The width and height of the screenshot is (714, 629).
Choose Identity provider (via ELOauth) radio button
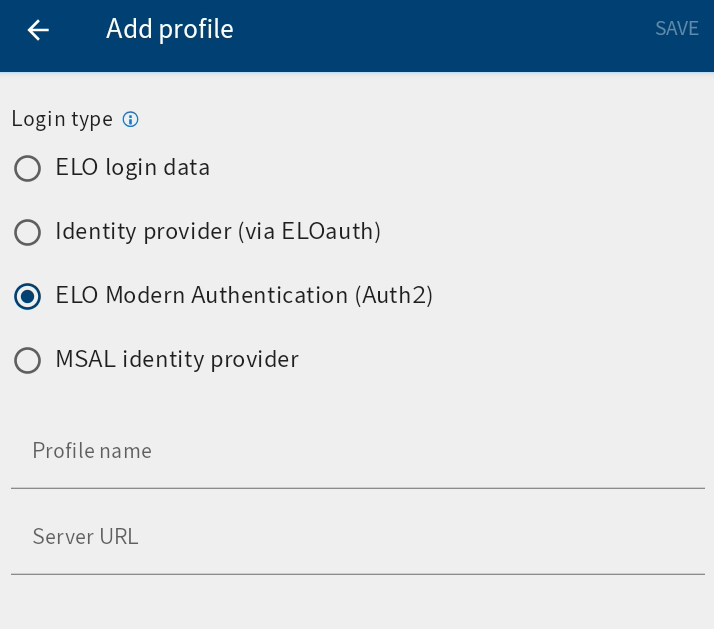click(27, 232)
